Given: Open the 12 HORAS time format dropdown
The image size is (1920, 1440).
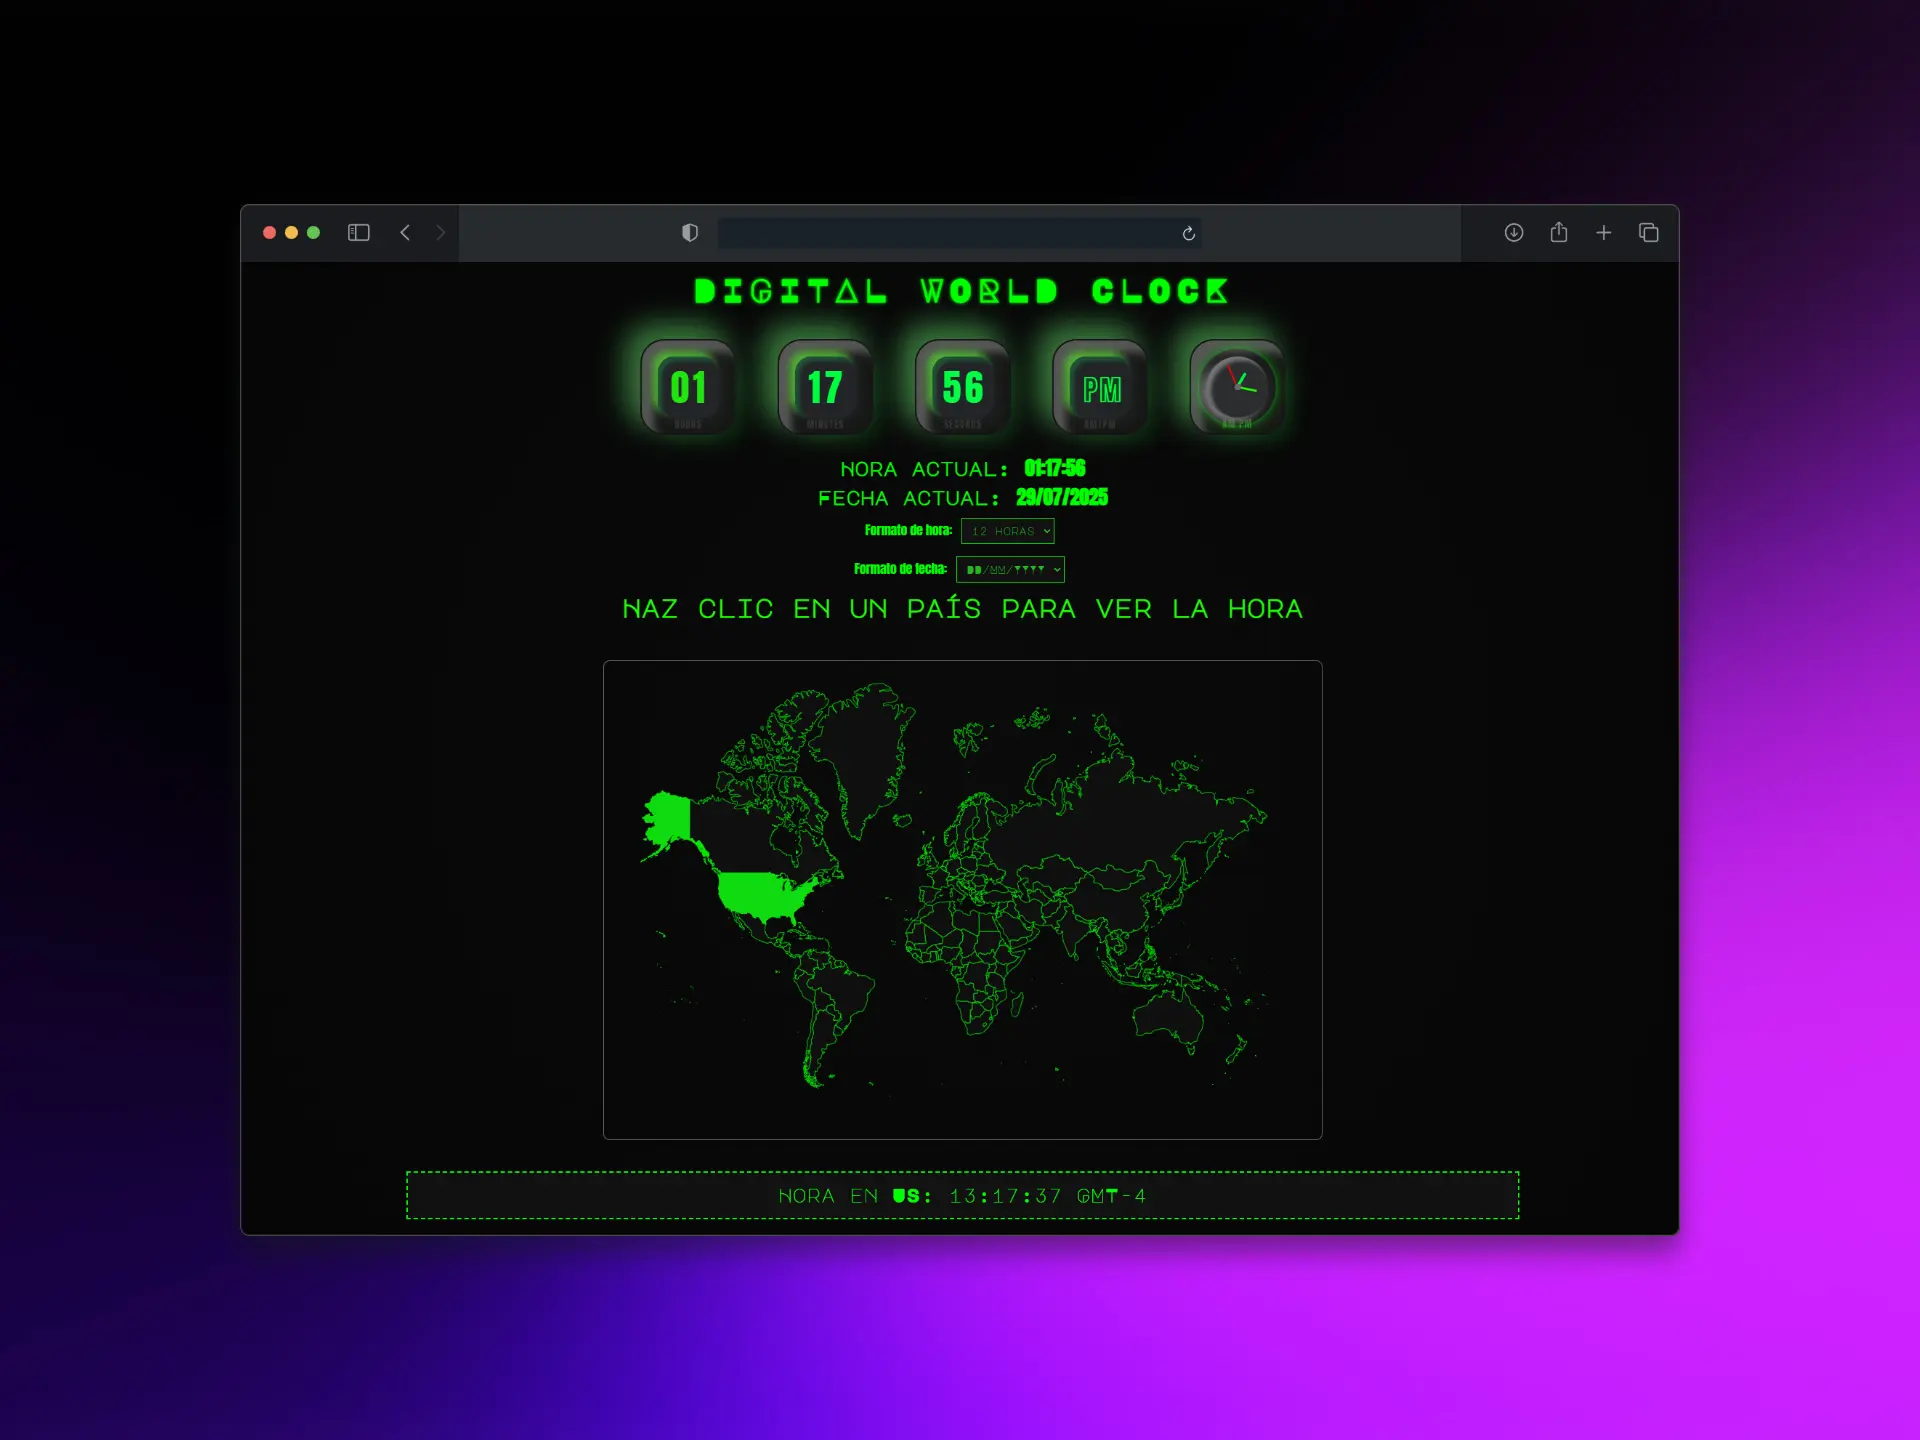Looking at the screenshot, I should click(x=1008, y=531).
